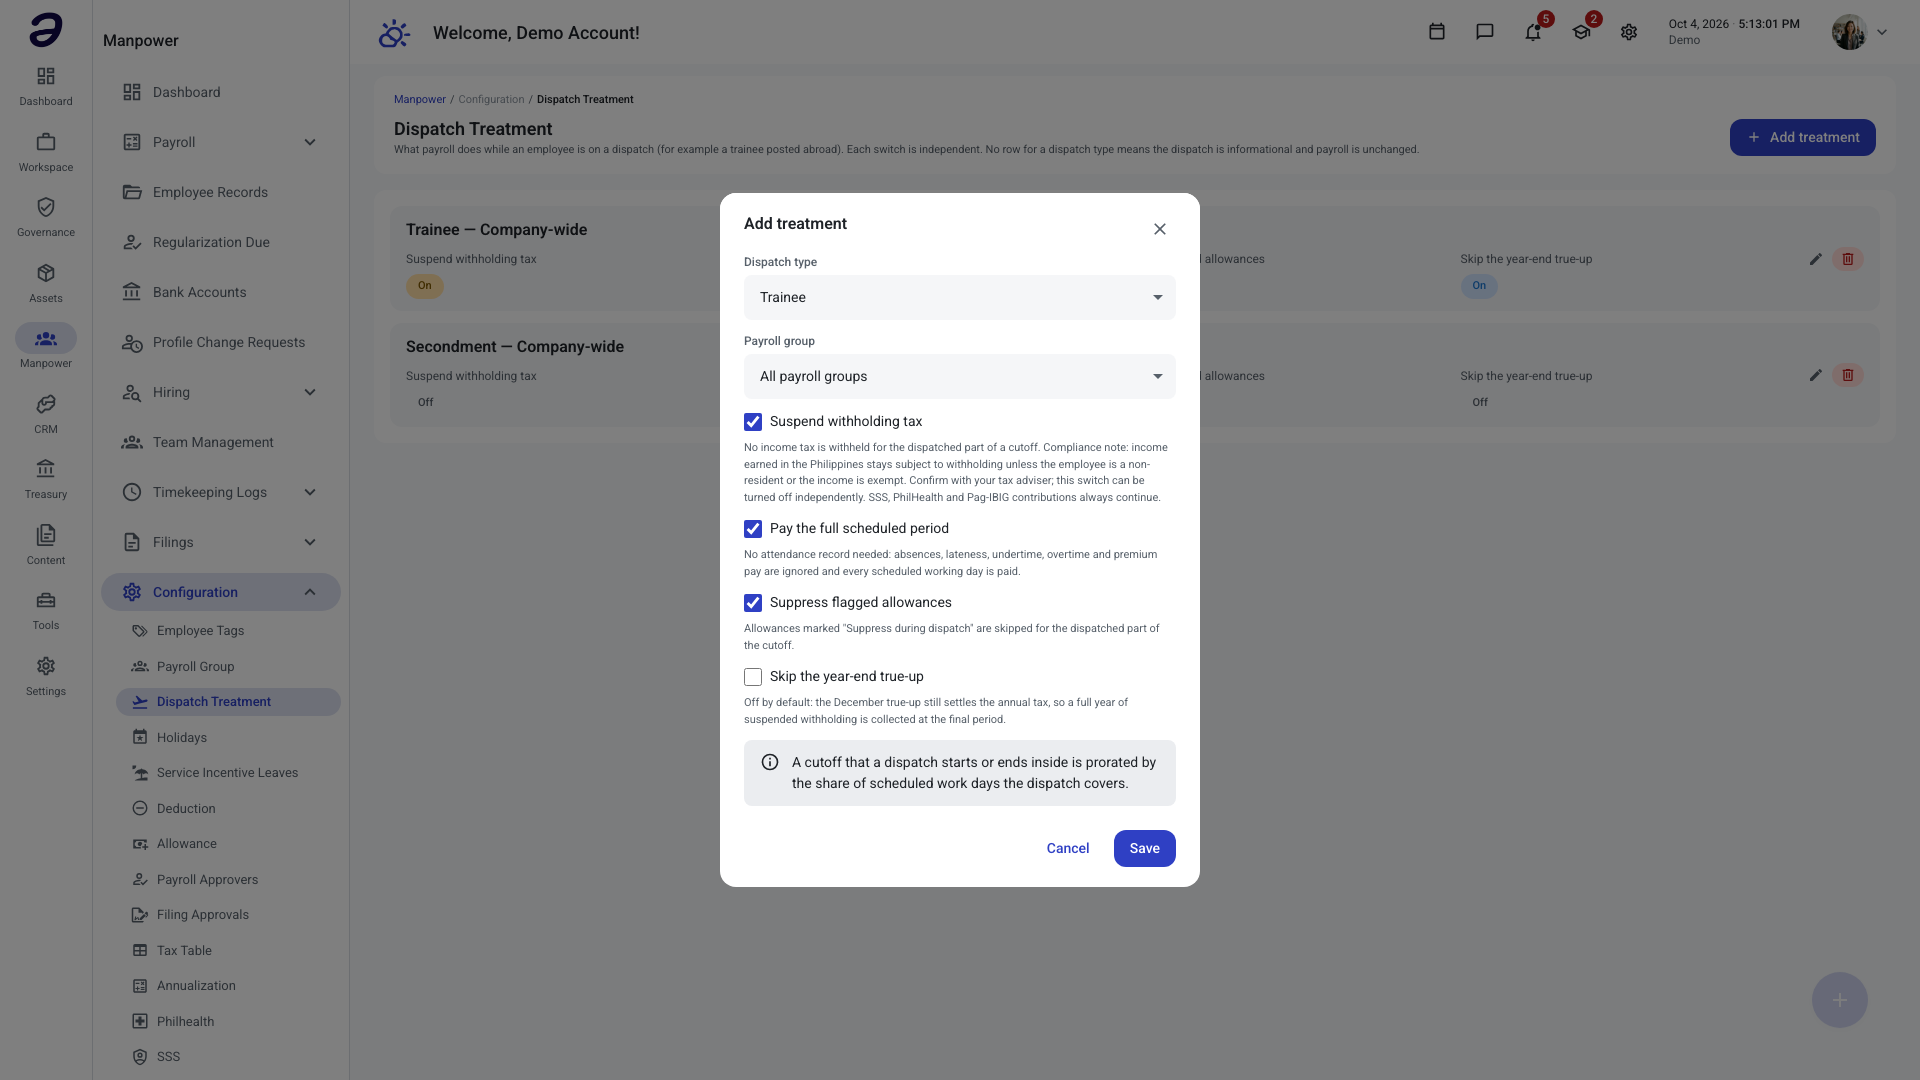Go to Assets in the left rail

point(46,283)
